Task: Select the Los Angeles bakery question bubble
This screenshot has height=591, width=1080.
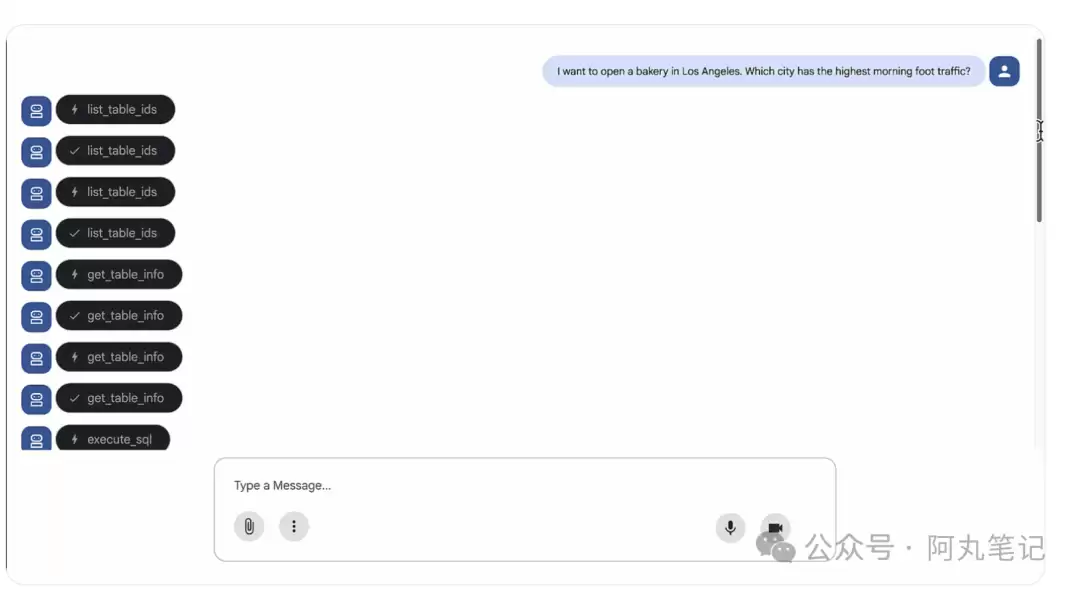Action: pyautogui.click(x=763, y=71)
